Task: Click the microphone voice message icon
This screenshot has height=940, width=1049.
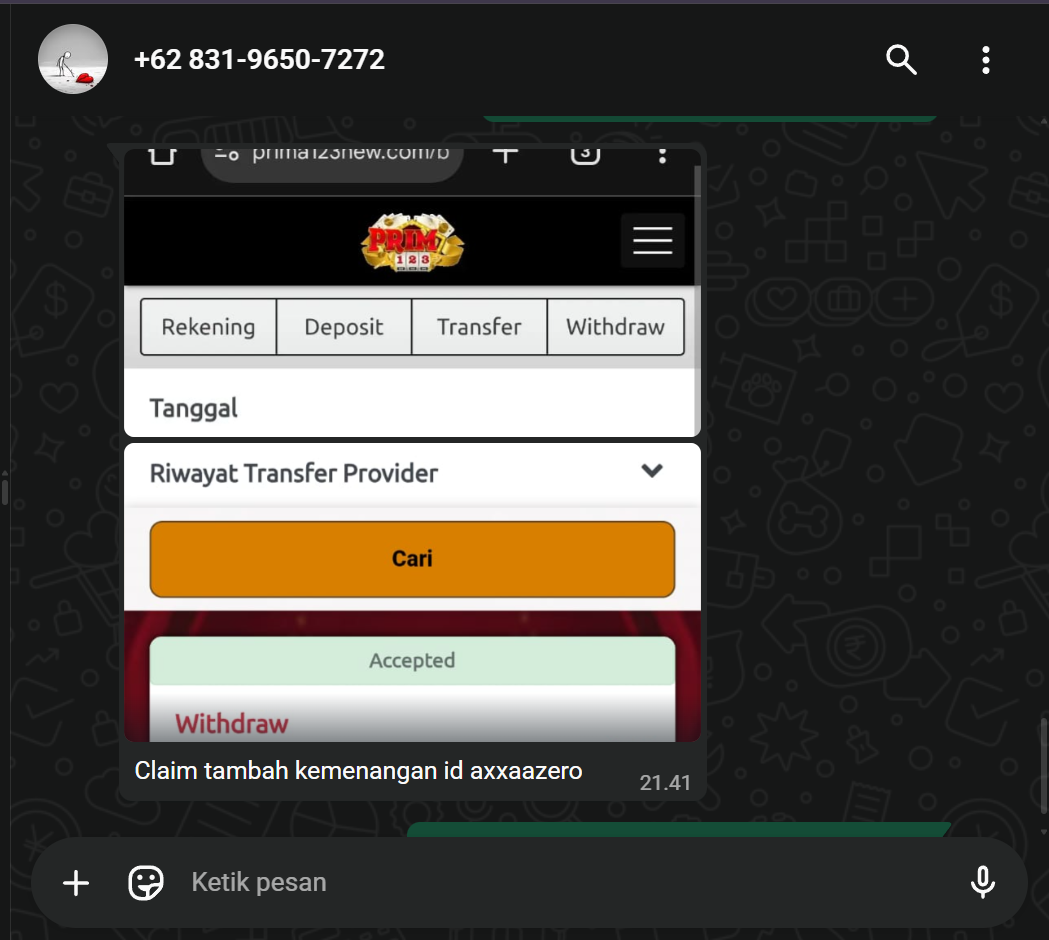Action: 983,882
